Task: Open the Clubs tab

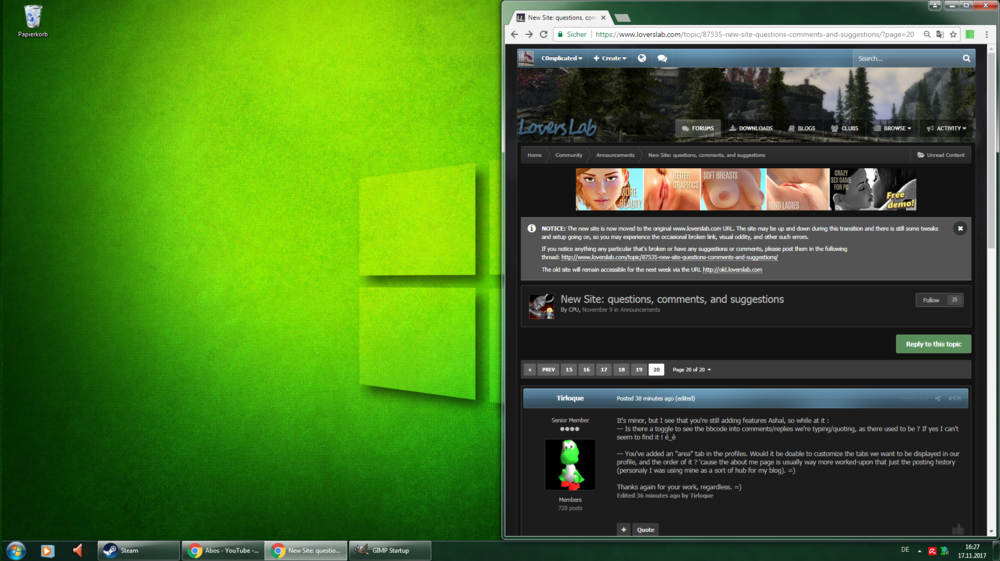Action: pyautogui.click(x=844, y=128)
